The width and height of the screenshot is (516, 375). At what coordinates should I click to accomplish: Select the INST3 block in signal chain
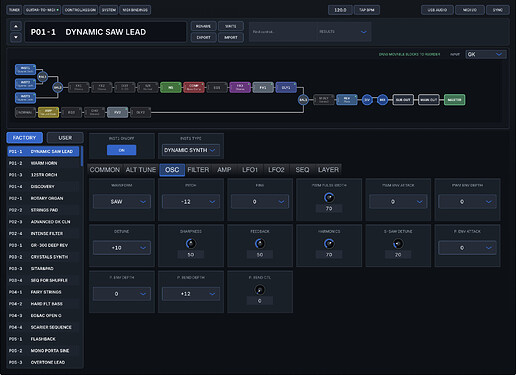(25, 98)
